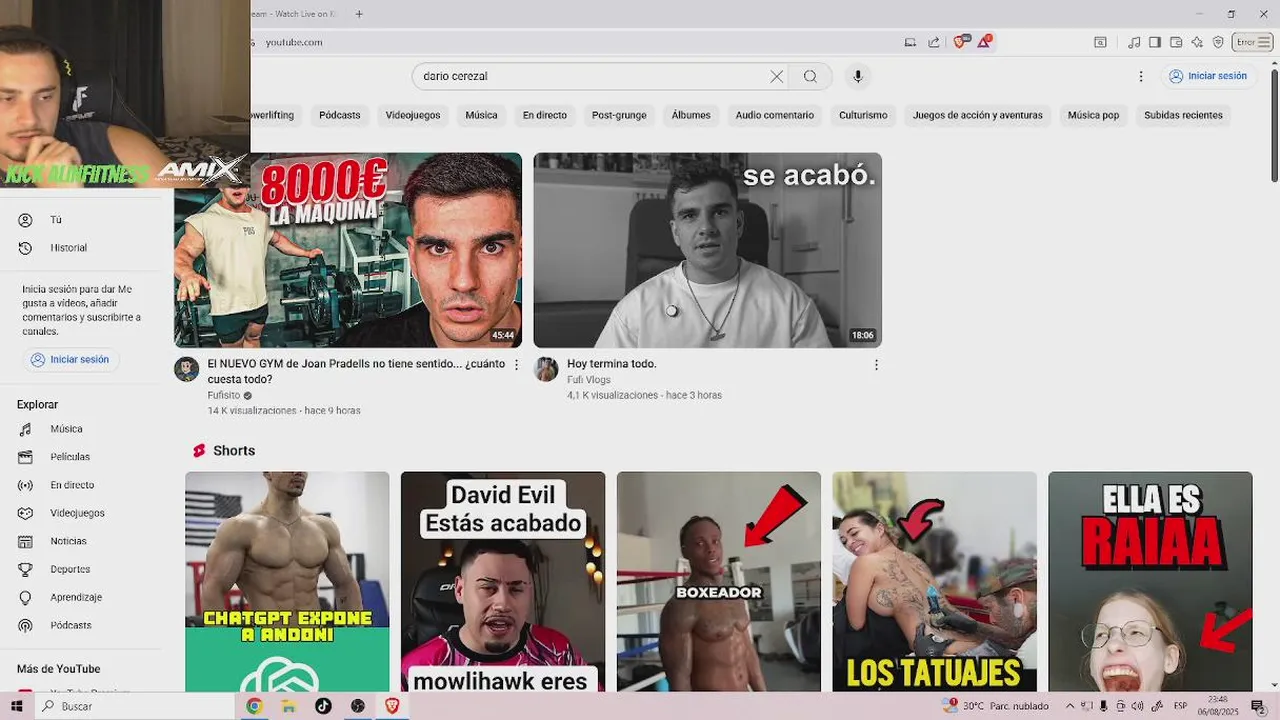The image size is (1280, 720).
Task: Open a new browser tab with plus
Action: tap(359, 14)
